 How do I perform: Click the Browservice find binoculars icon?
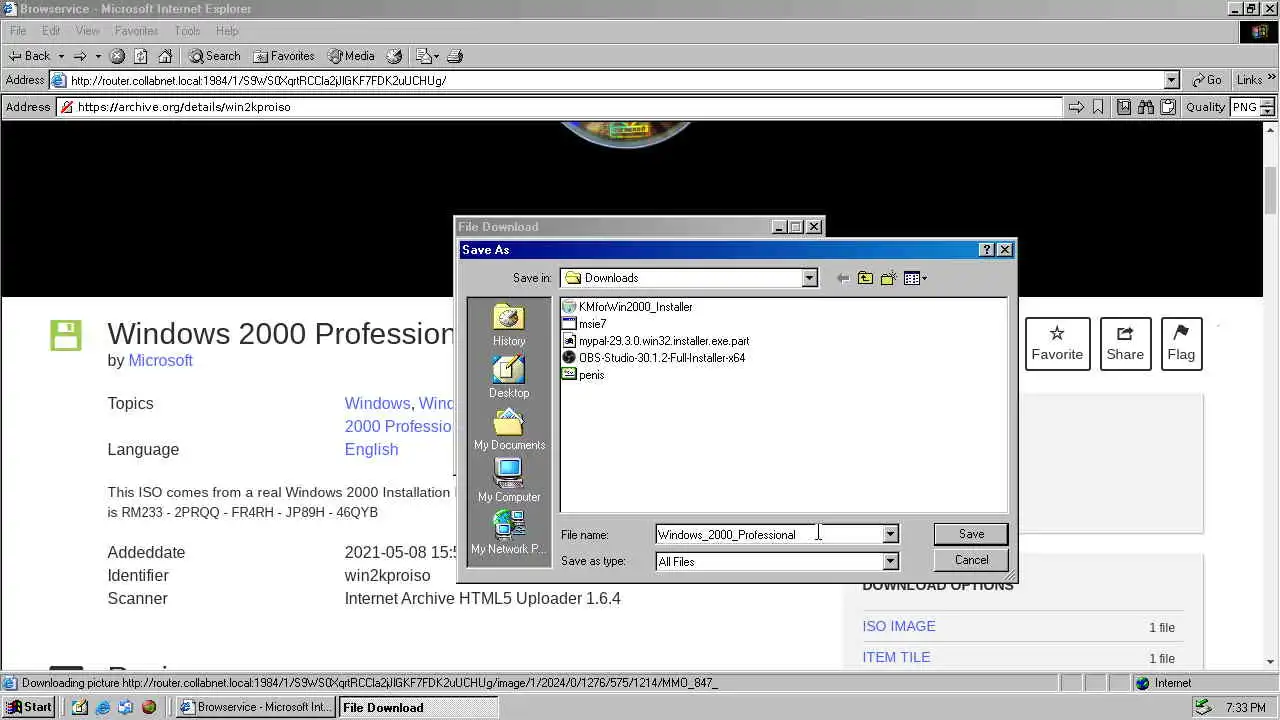(x=1146, y=107)
